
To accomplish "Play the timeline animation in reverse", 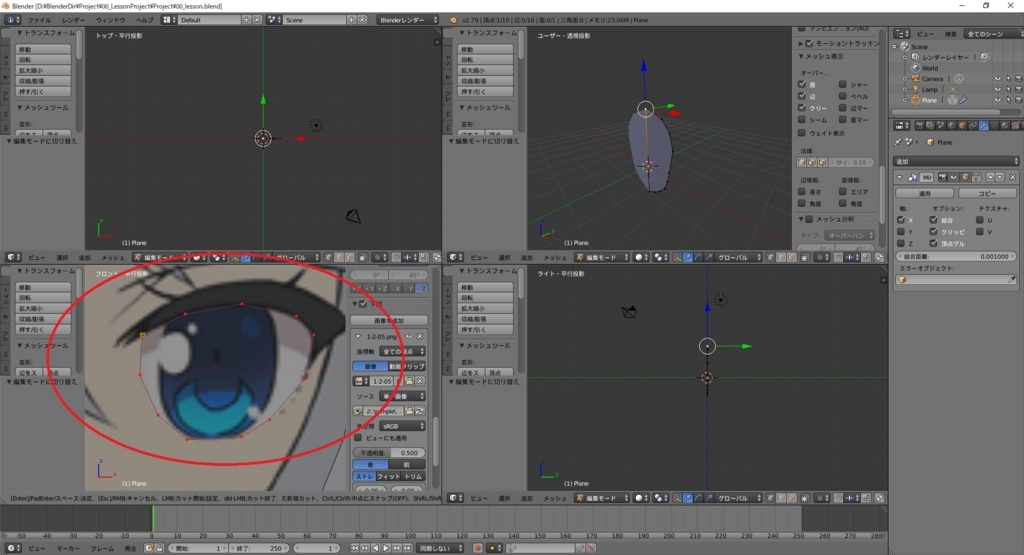I will (376, 548).
